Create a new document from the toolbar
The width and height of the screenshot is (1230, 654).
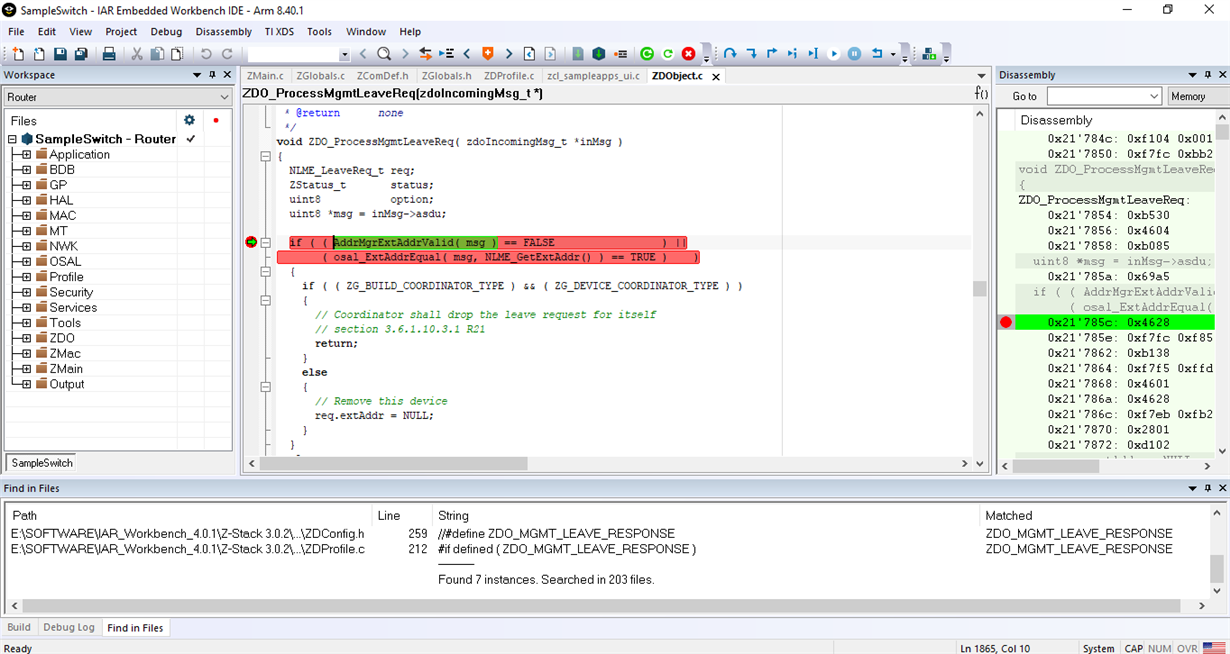pos(18,54)
